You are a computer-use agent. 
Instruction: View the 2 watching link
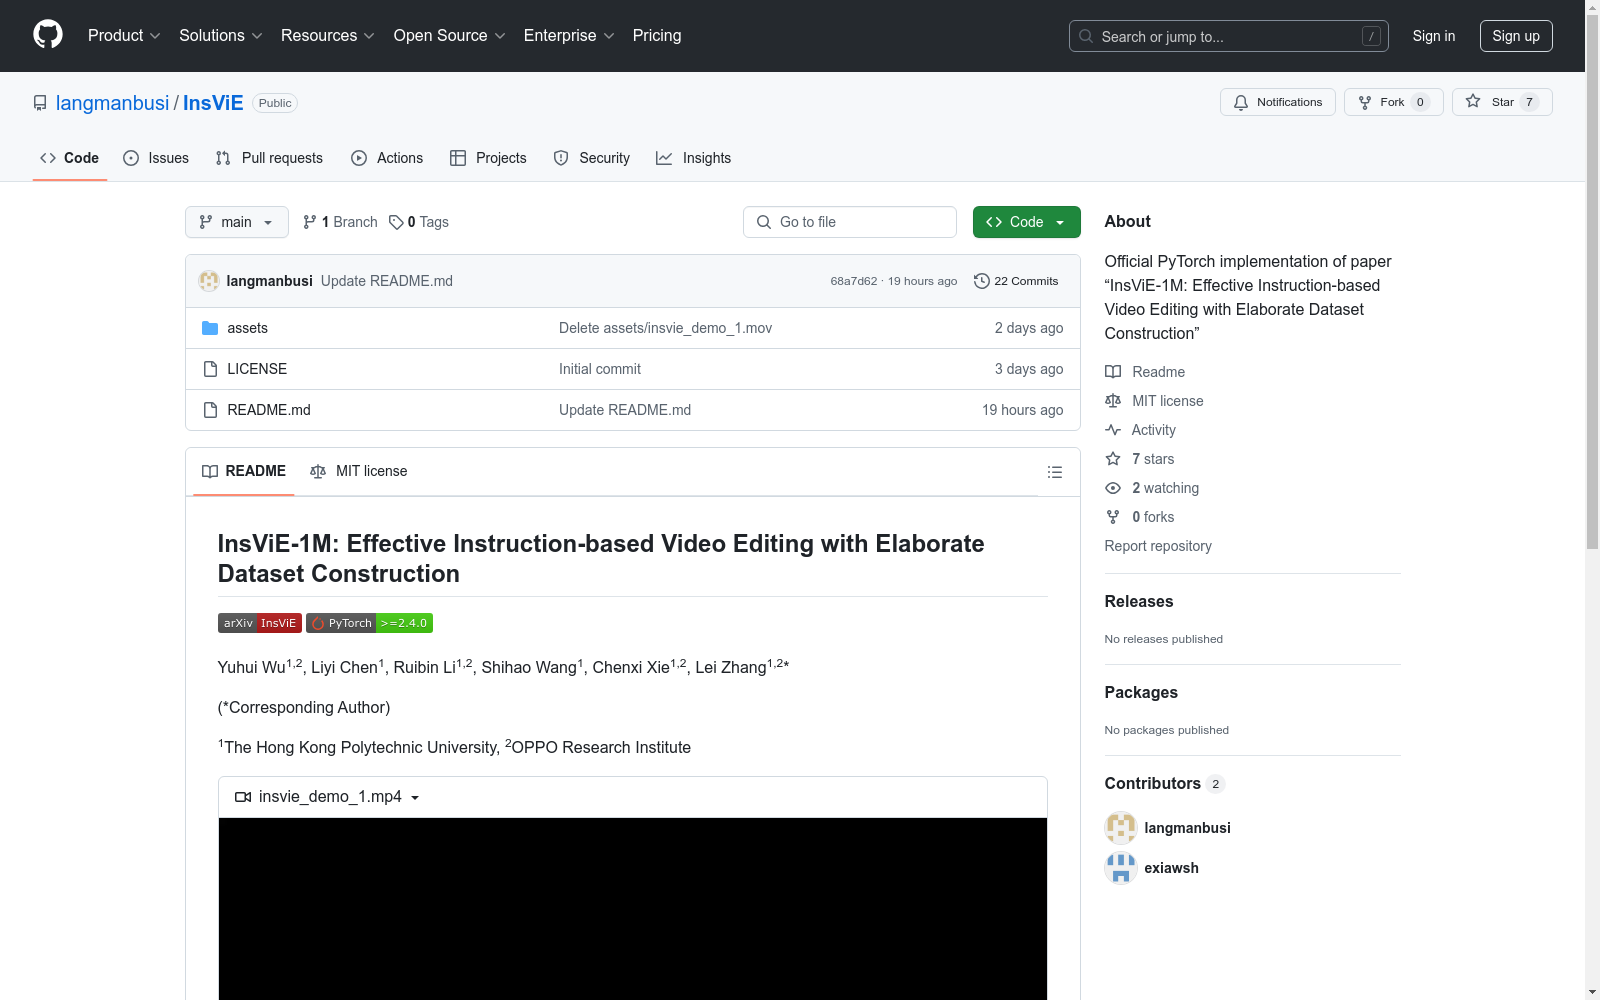click(1152, 488)
